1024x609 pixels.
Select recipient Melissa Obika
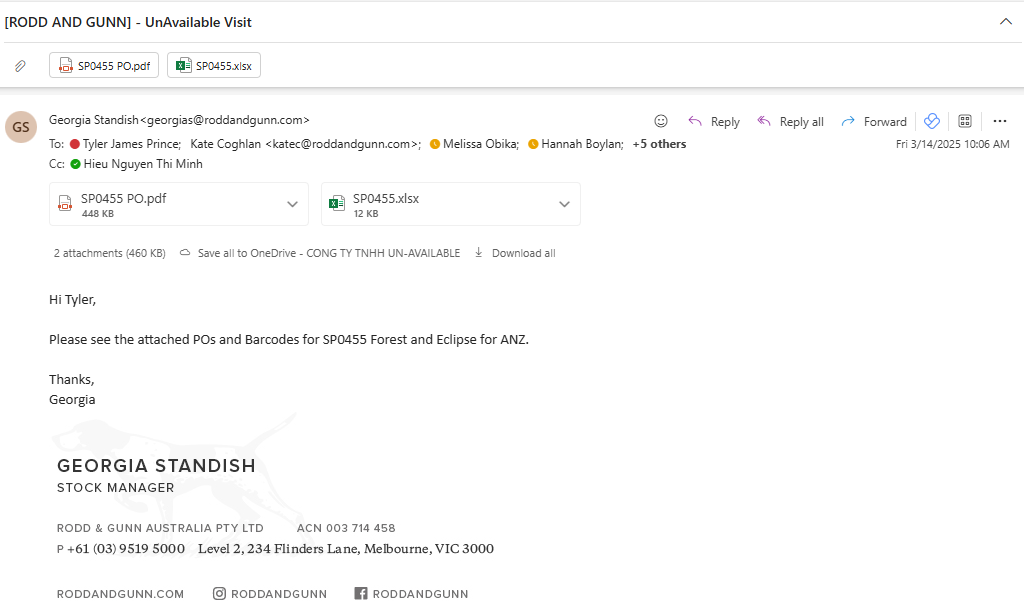[481, 144]
